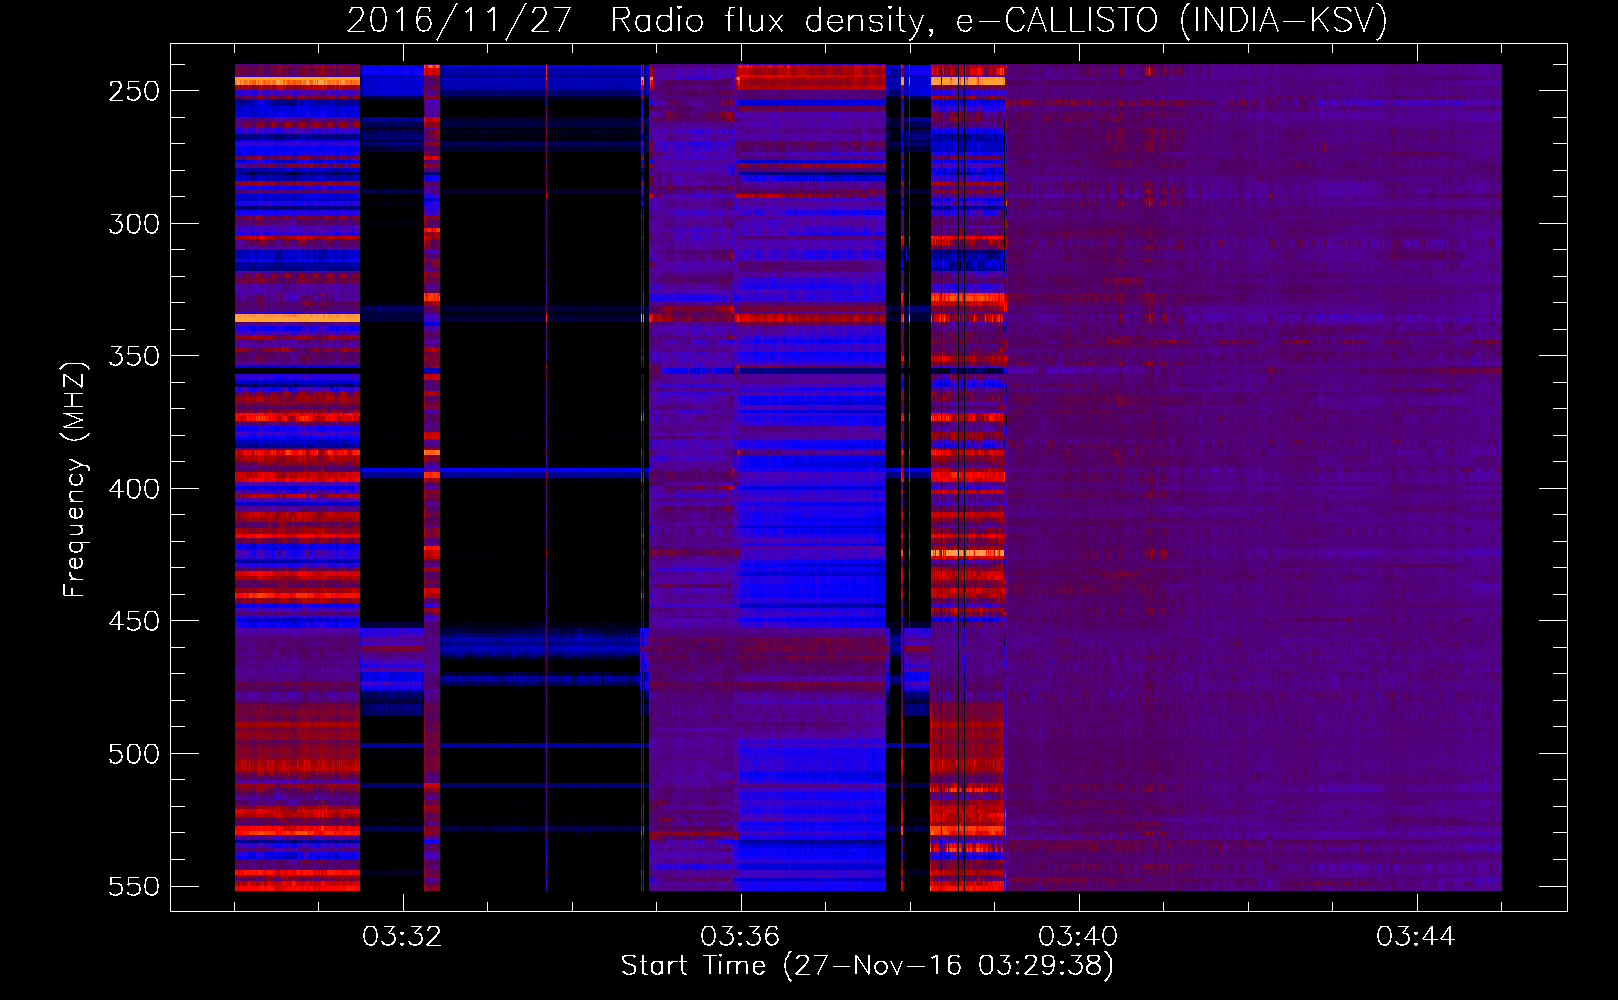The height and width of the screenshot is (1000, 1618).
Task: Select the 400 frequency tick label
Action: [x=134, y=489]
